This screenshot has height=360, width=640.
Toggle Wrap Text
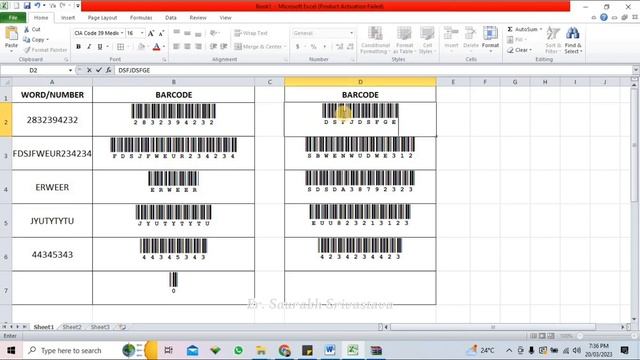click(x=251, y=33)
